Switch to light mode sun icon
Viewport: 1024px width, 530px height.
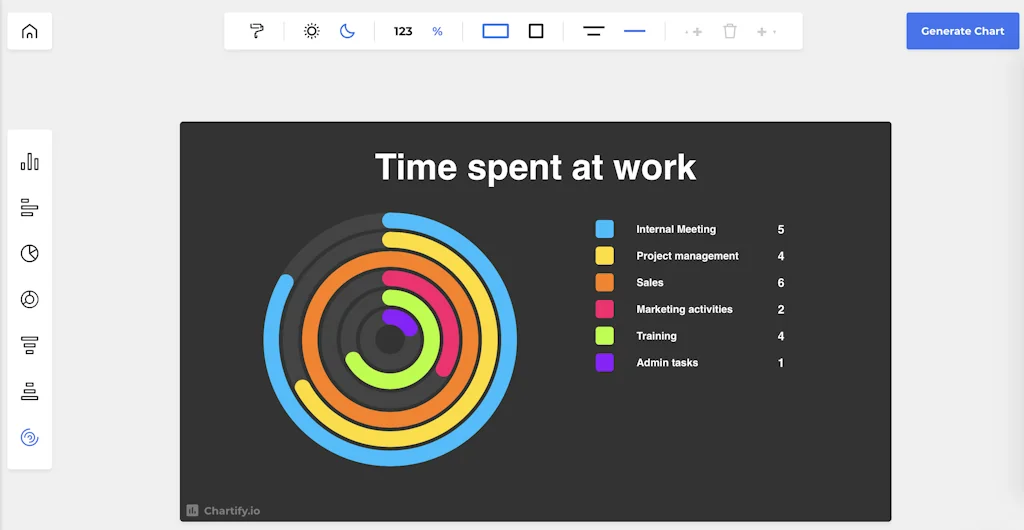[312, 31]
